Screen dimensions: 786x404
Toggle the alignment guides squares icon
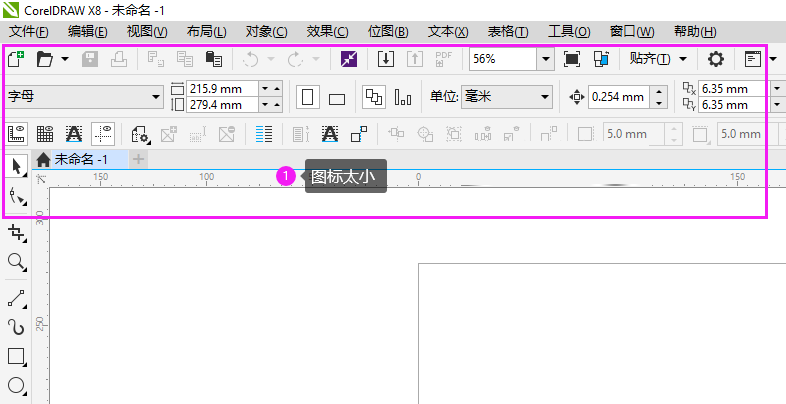coord(359,134)
